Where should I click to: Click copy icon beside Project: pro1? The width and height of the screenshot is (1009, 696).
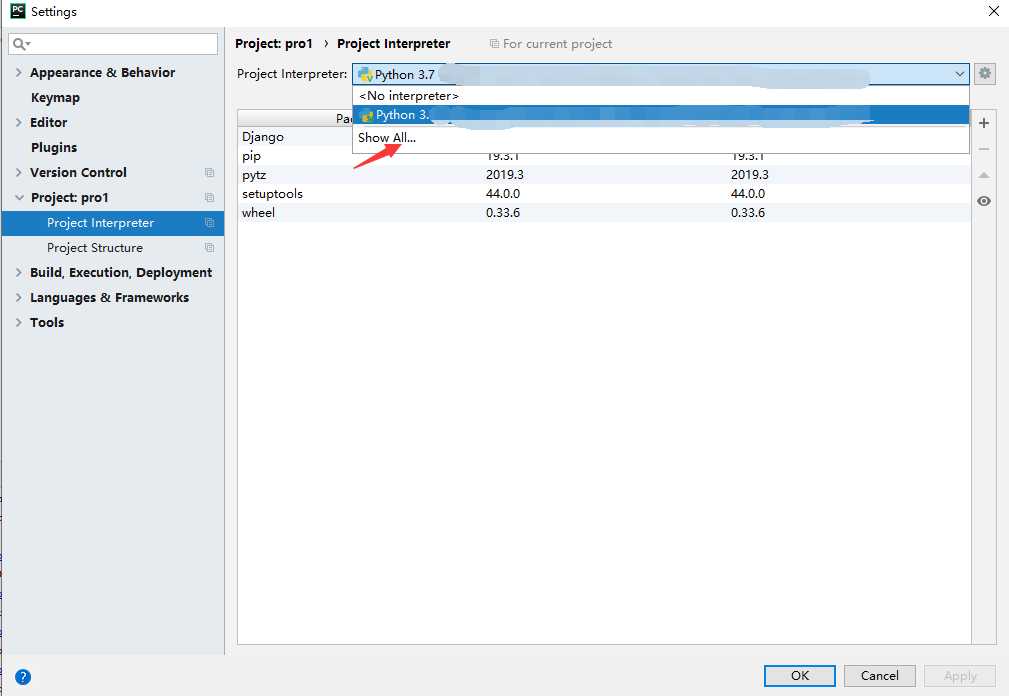(x=209, y=197)
